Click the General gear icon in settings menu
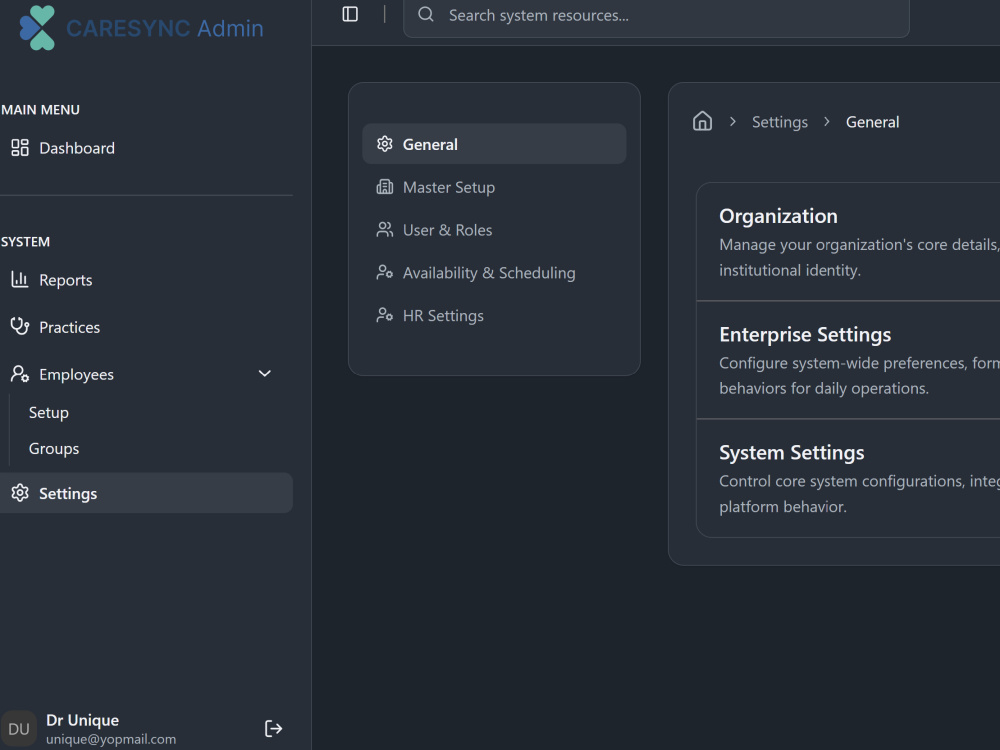 pos(385,144)
